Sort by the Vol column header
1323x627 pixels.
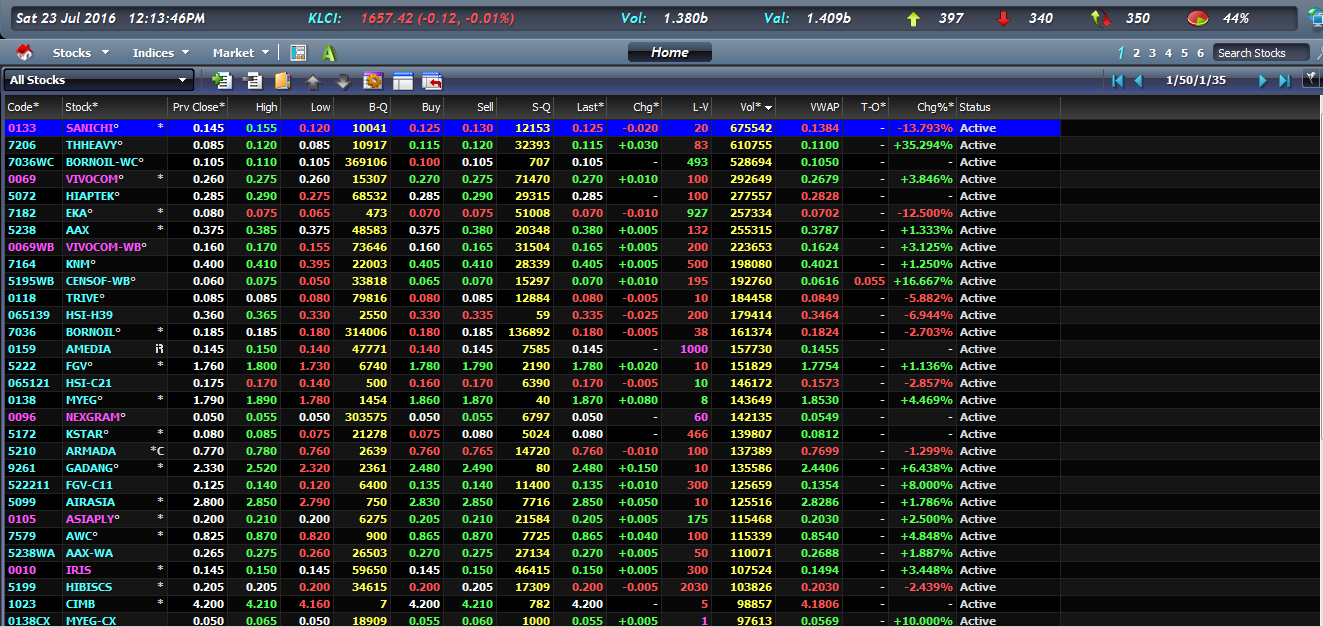click(750, 107)
